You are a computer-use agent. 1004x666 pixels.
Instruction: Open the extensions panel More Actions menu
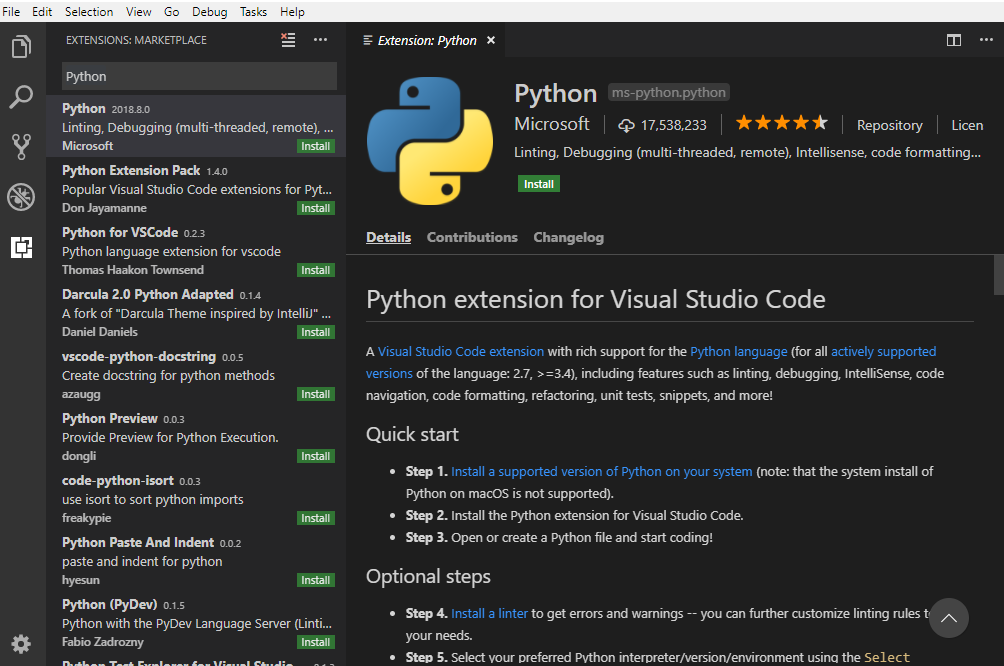tap(320, 40)
